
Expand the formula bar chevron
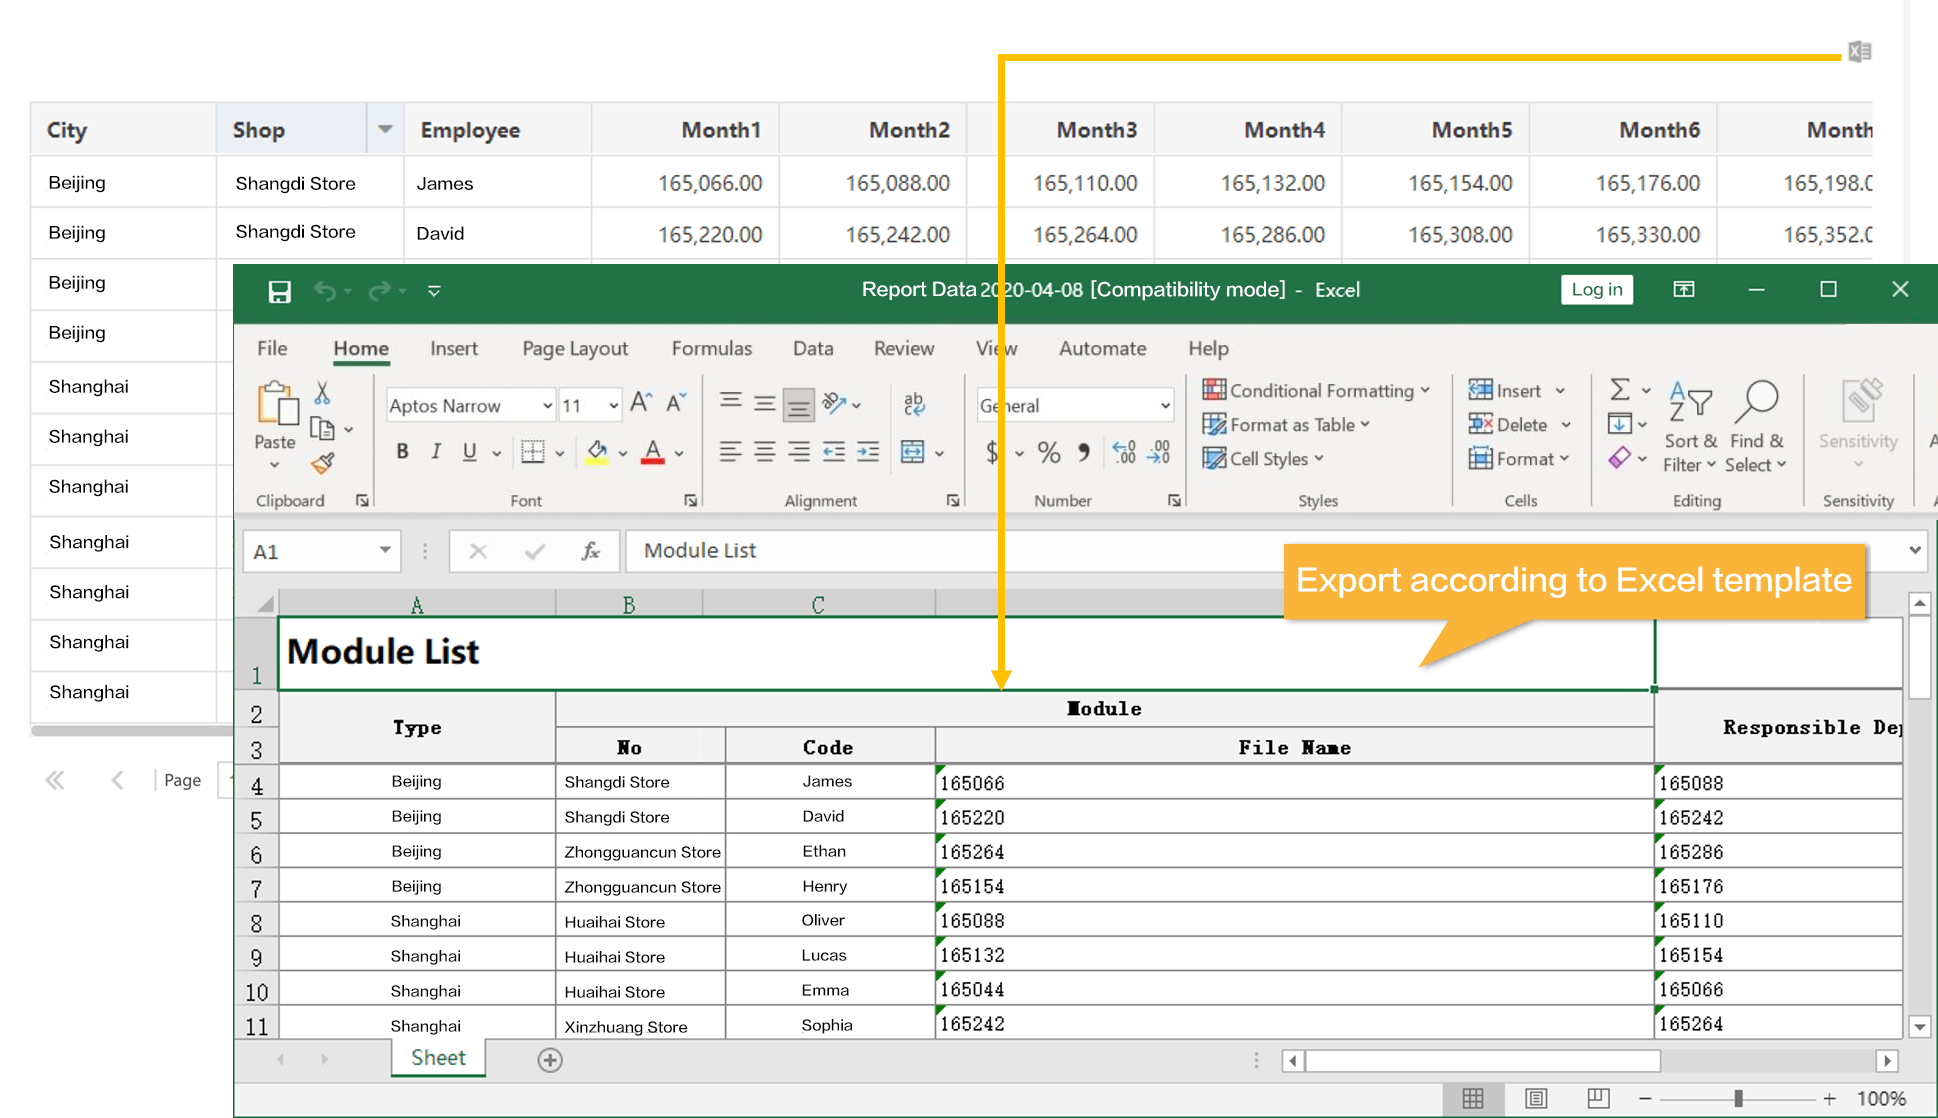(1914, 550)
